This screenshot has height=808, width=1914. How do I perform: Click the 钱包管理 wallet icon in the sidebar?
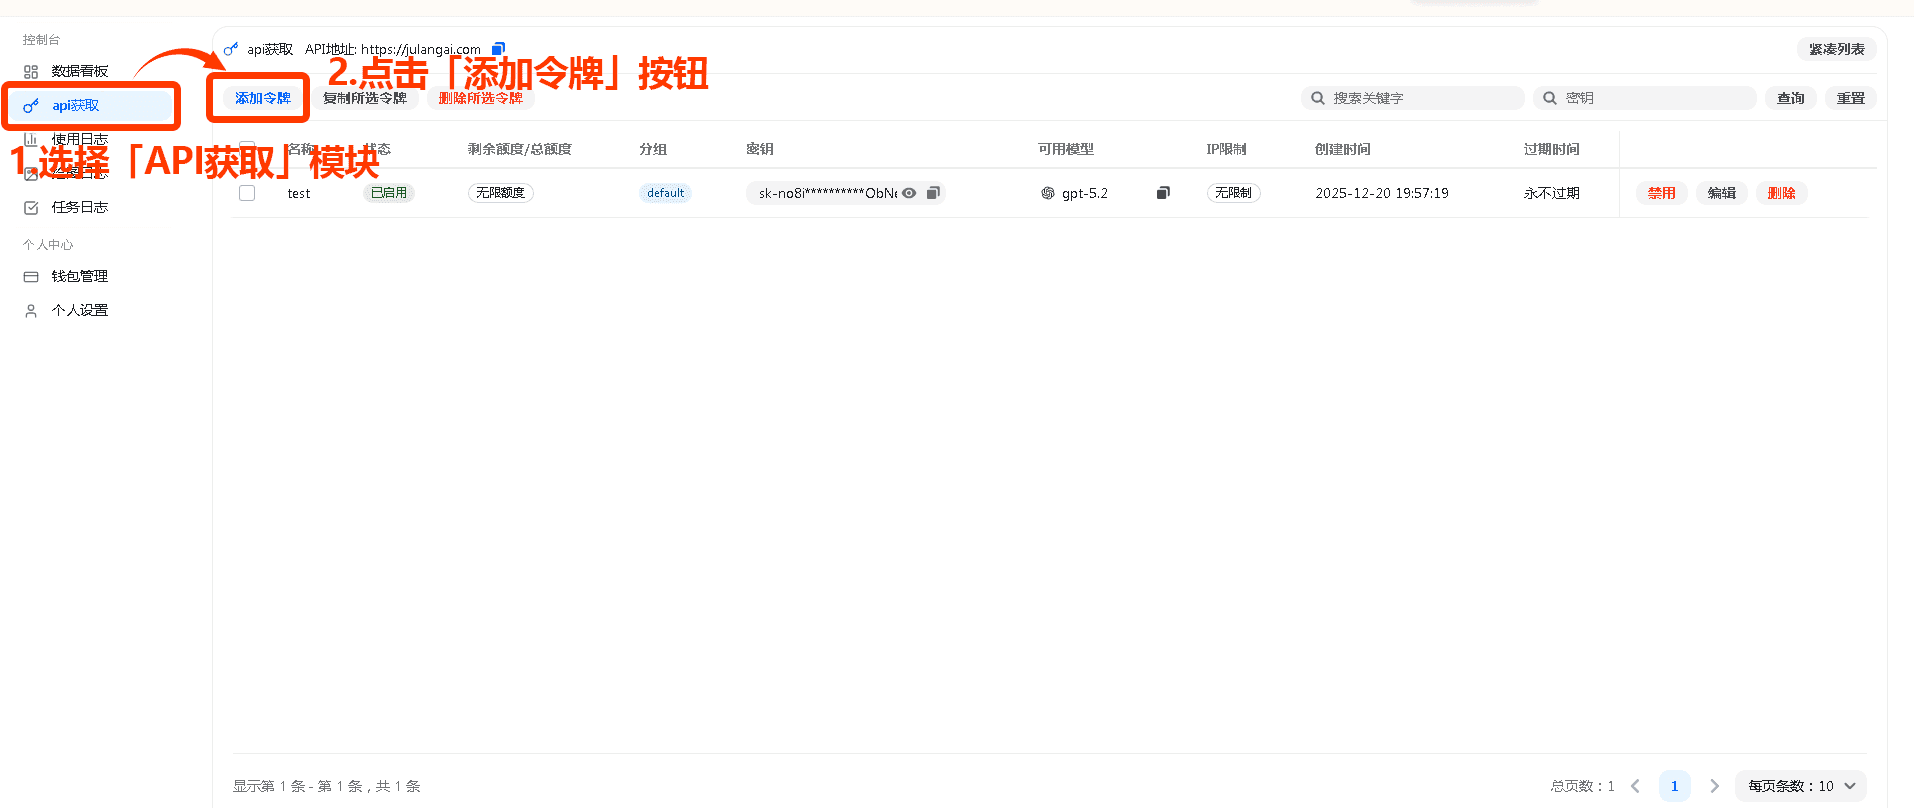31,277
